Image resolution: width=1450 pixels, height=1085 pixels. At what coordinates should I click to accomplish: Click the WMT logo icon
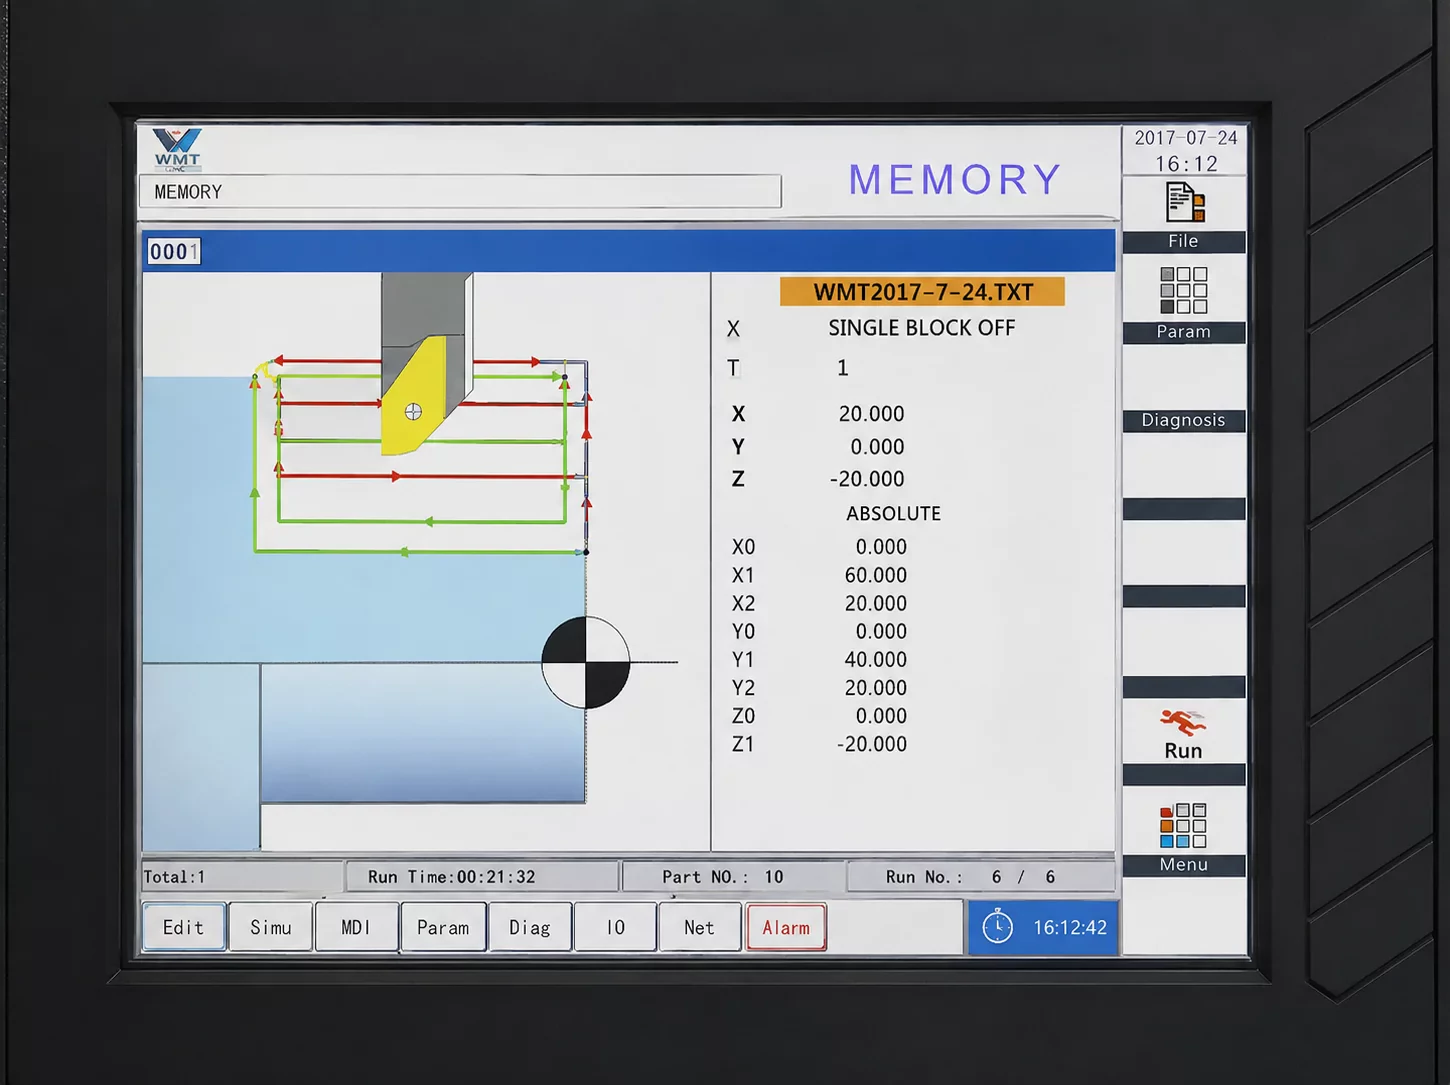point(177,148)
